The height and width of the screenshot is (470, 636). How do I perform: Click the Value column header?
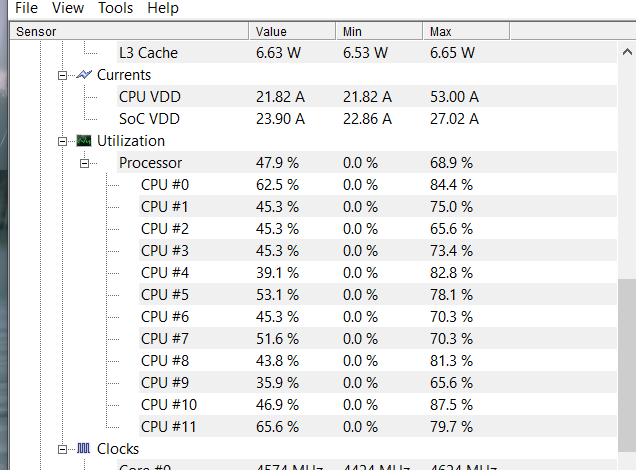[x=290, y=32]
